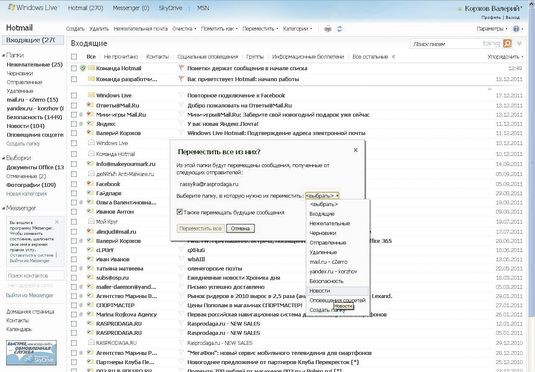This screenshot has height=372, width=535.
Task: Tick checkbox for subs@osp.ru message
Action: point(74,278)
